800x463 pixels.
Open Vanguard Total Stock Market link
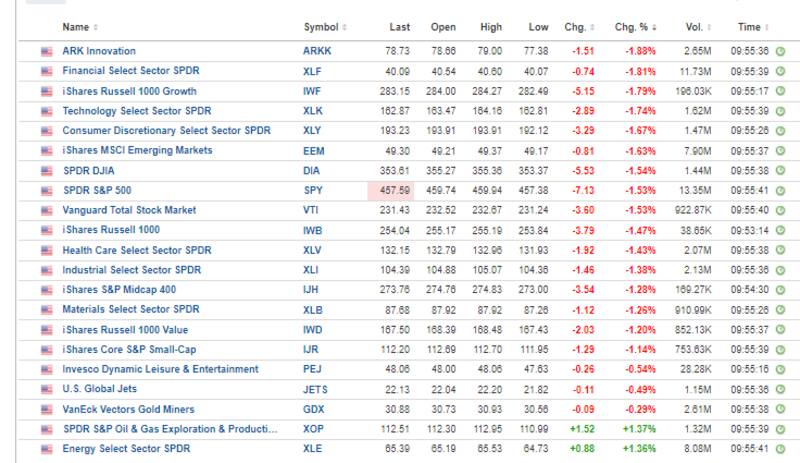pos(129,210)
